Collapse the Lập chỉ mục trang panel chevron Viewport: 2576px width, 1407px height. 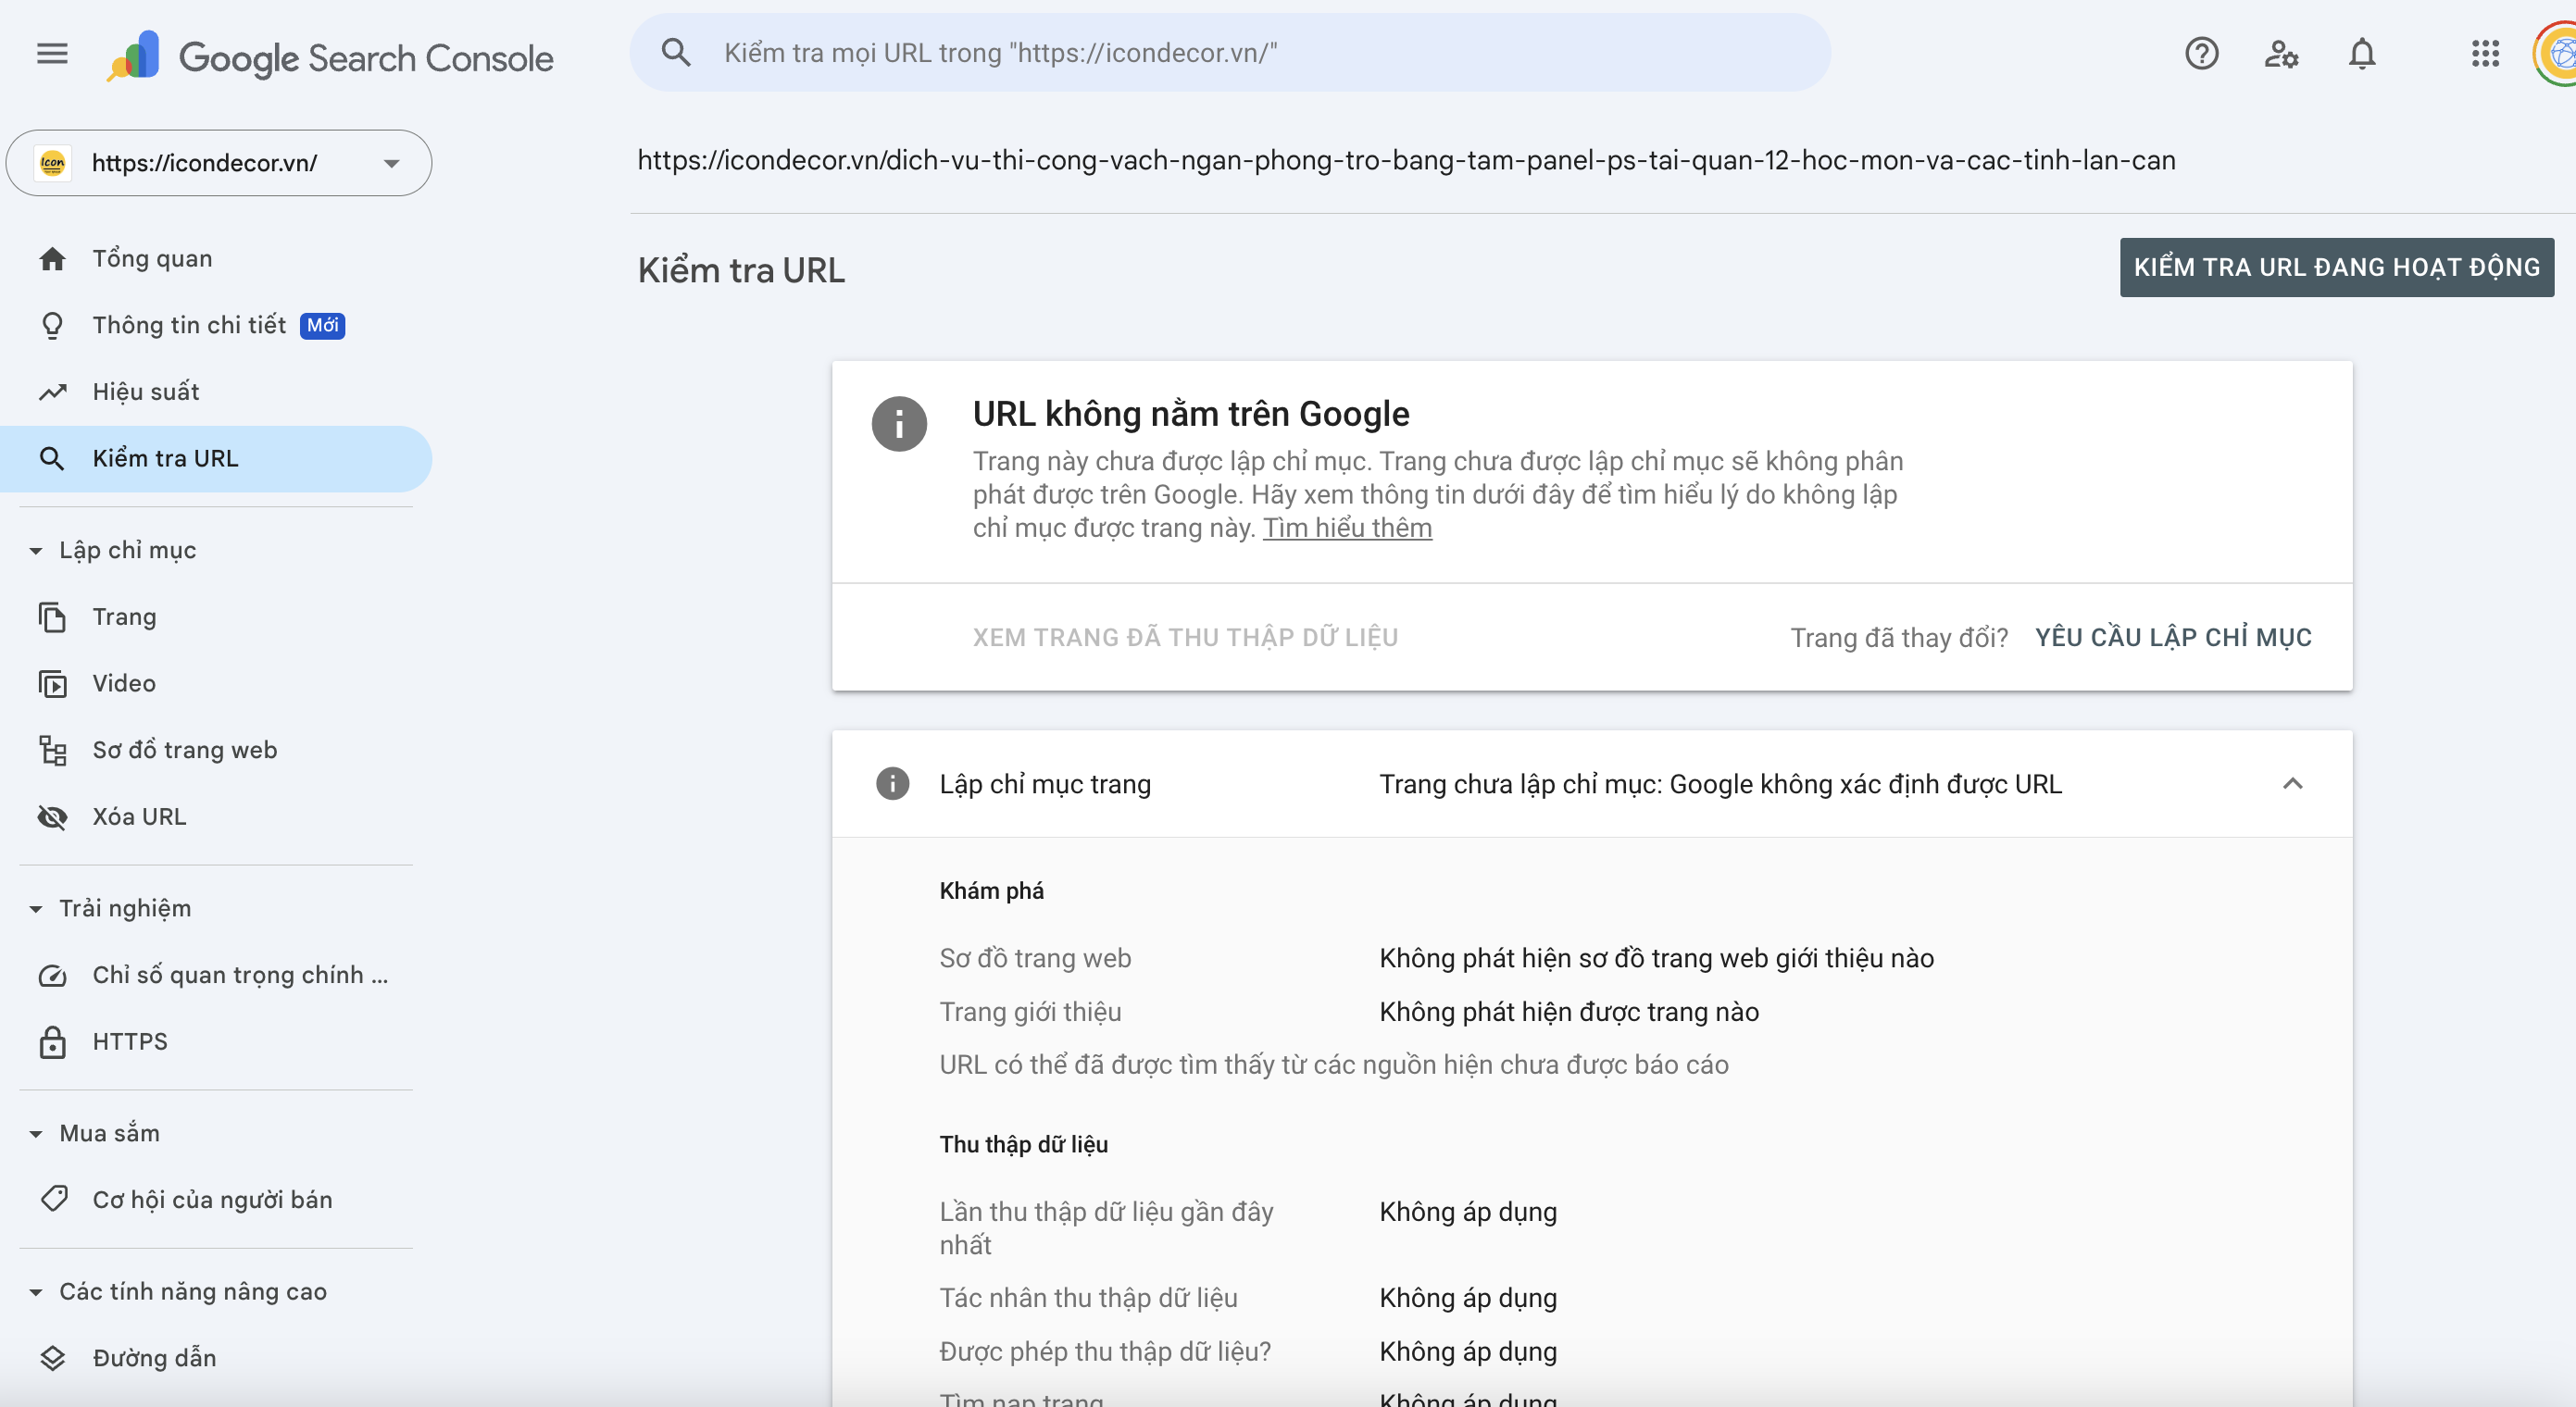(x=2292, y=784)
